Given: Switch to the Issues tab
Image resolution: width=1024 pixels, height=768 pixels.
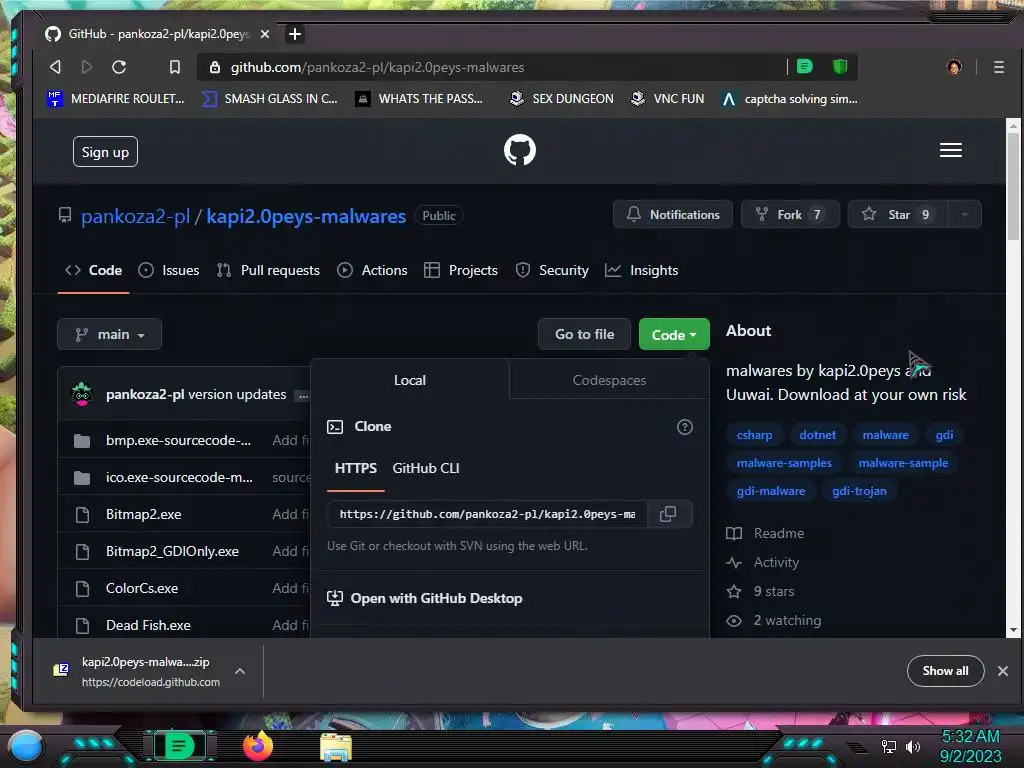Looking at the screenshot, I should point(169,270).
